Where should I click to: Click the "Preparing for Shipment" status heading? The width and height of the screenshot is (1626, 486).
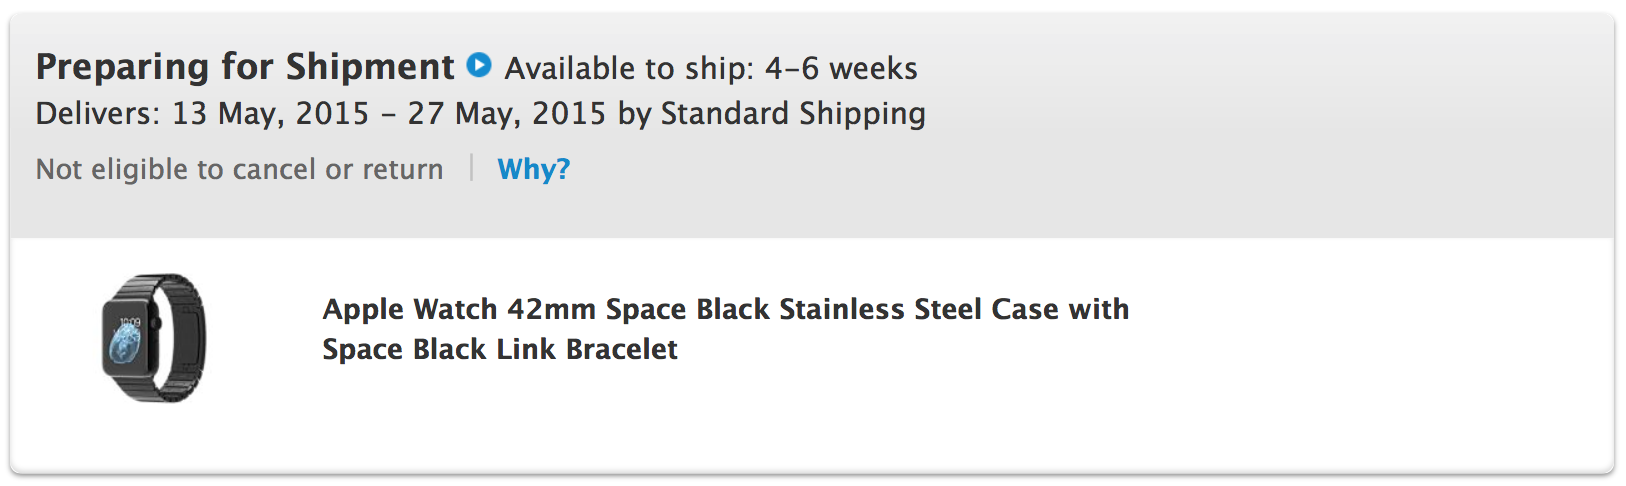click(x=245, y=67)
